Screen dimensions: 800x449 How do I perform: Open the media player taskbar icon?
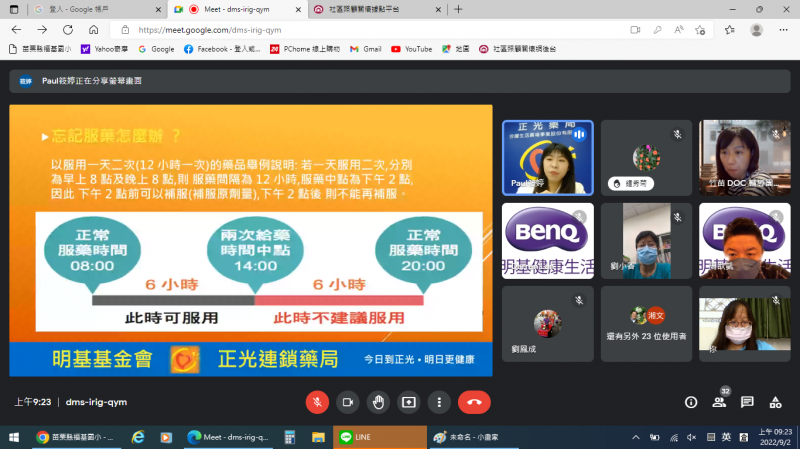click(x=166, y=437)
